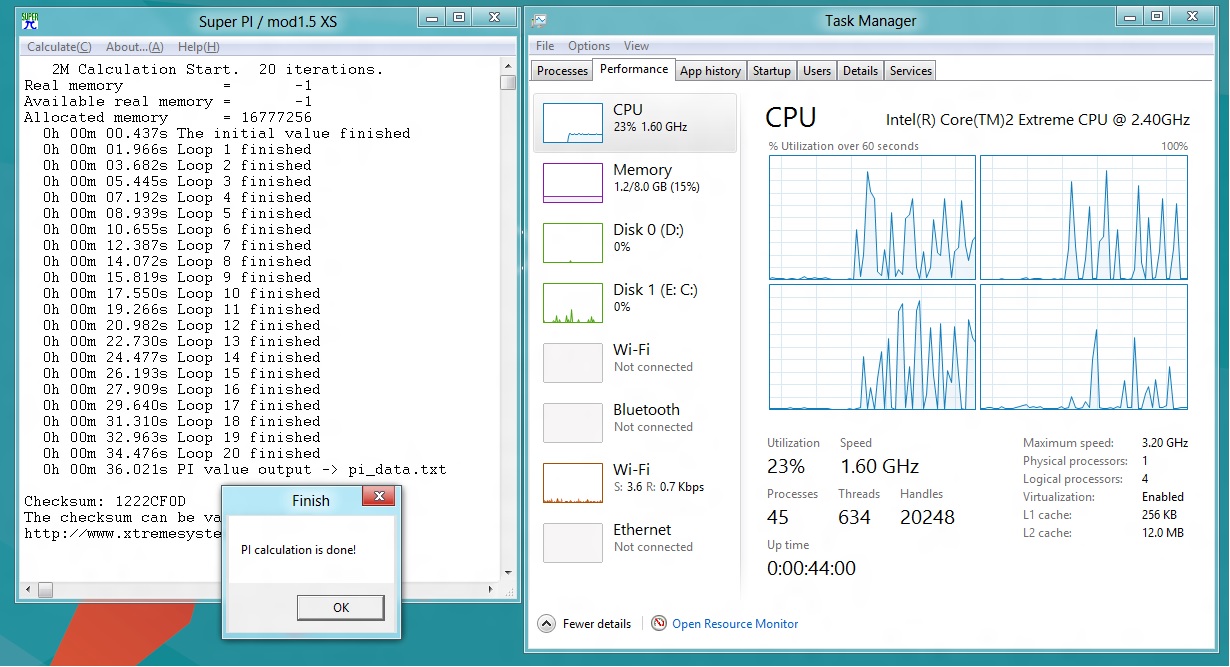The image size is (1230, 667).
Task: Click the 'Loop 20 finished' line
Action: 182,453
